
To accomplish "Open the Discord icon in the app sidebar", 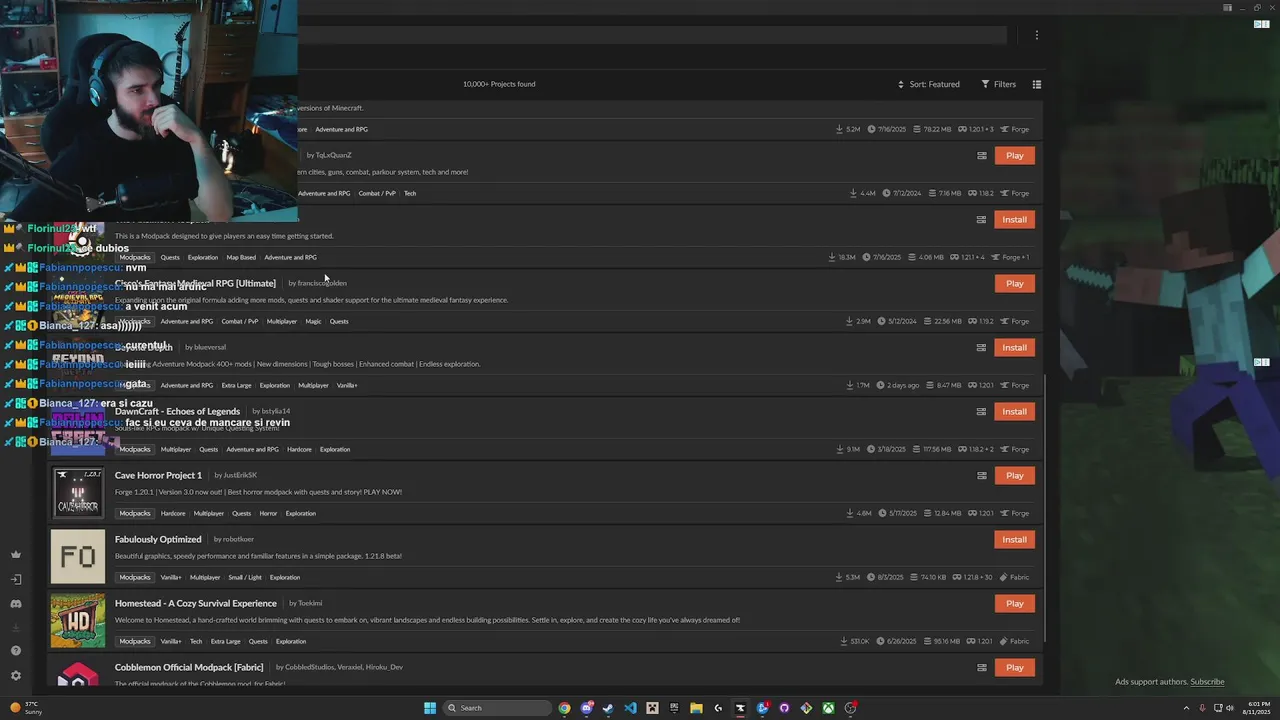I will [x=15, y=604].
